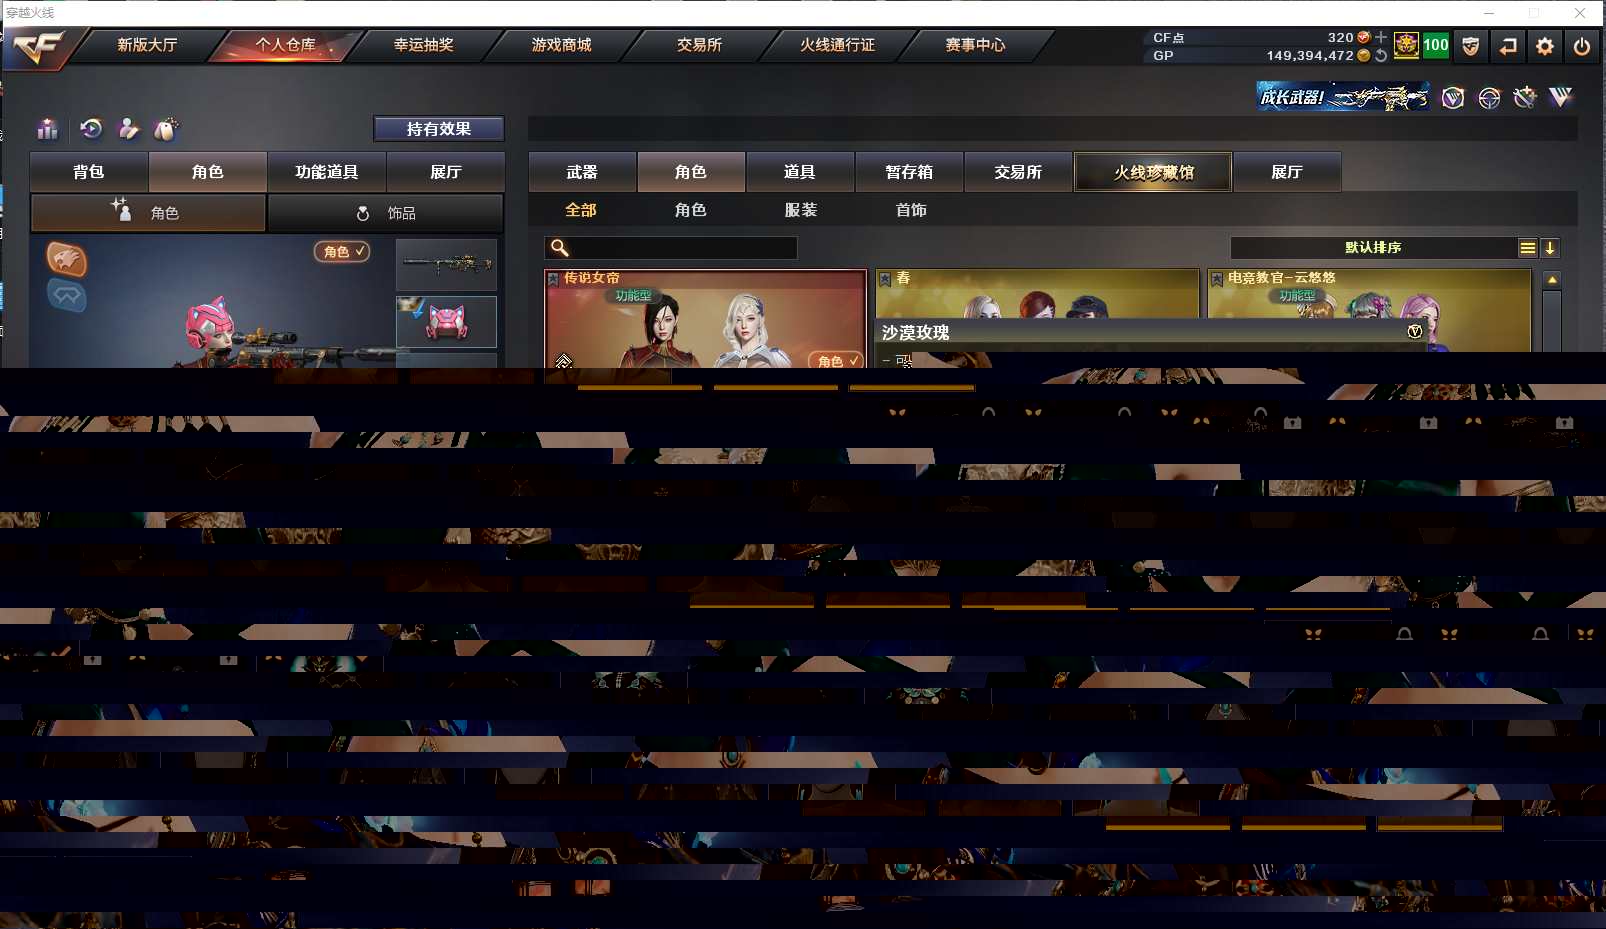
Task: Refresh GP balance with circular arrow
Action: [1381, 56]
